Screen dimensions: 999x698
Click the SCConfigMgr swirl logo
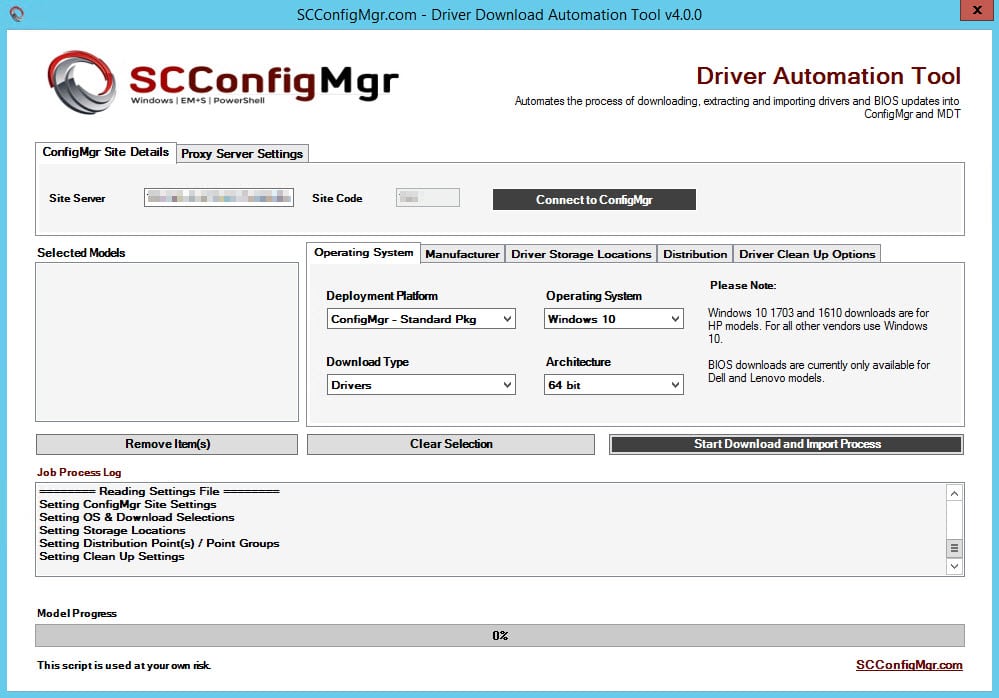point(82,82)
